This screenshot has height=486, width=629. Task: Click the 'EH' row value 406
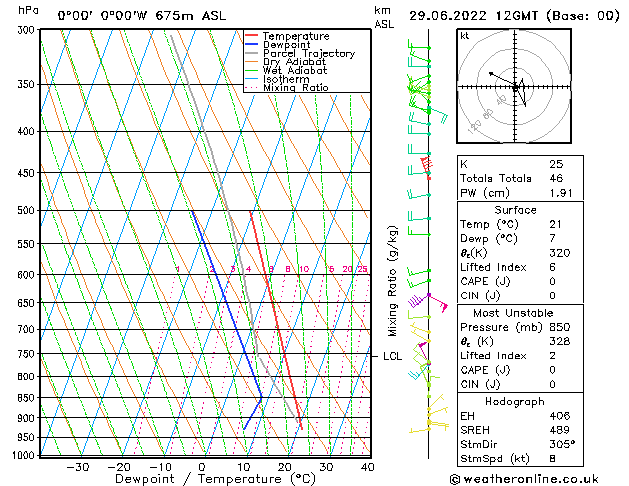560,416
